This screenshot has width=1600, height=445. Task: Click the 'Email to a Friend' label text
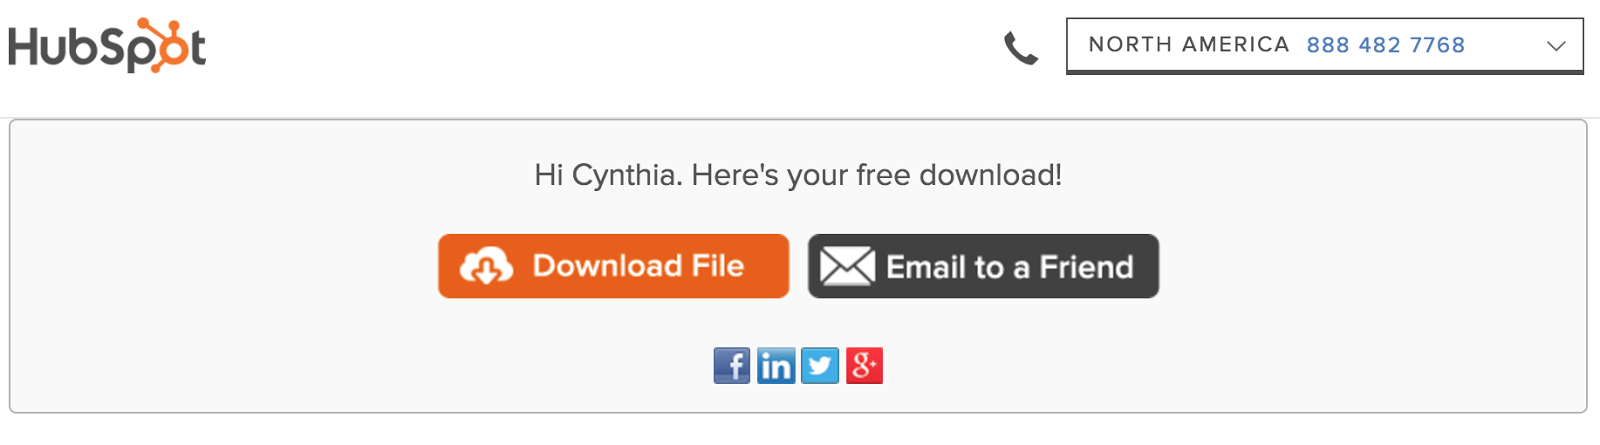(1010, 267)
